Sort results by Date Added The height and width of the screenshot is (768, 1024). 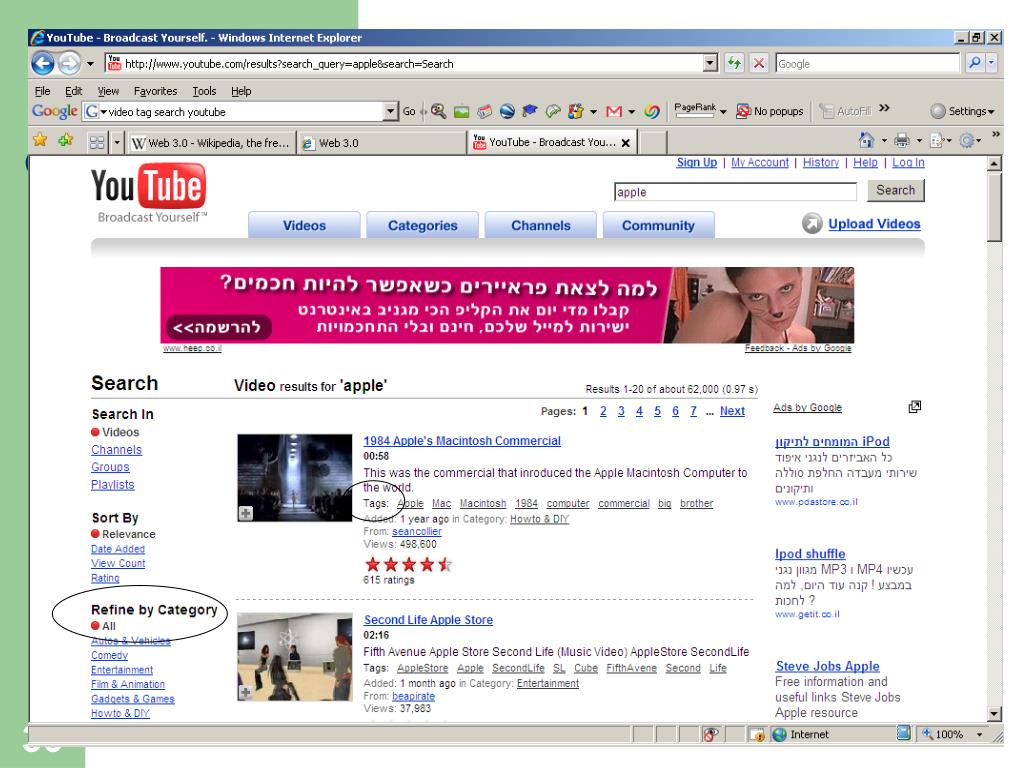[118, 549]
